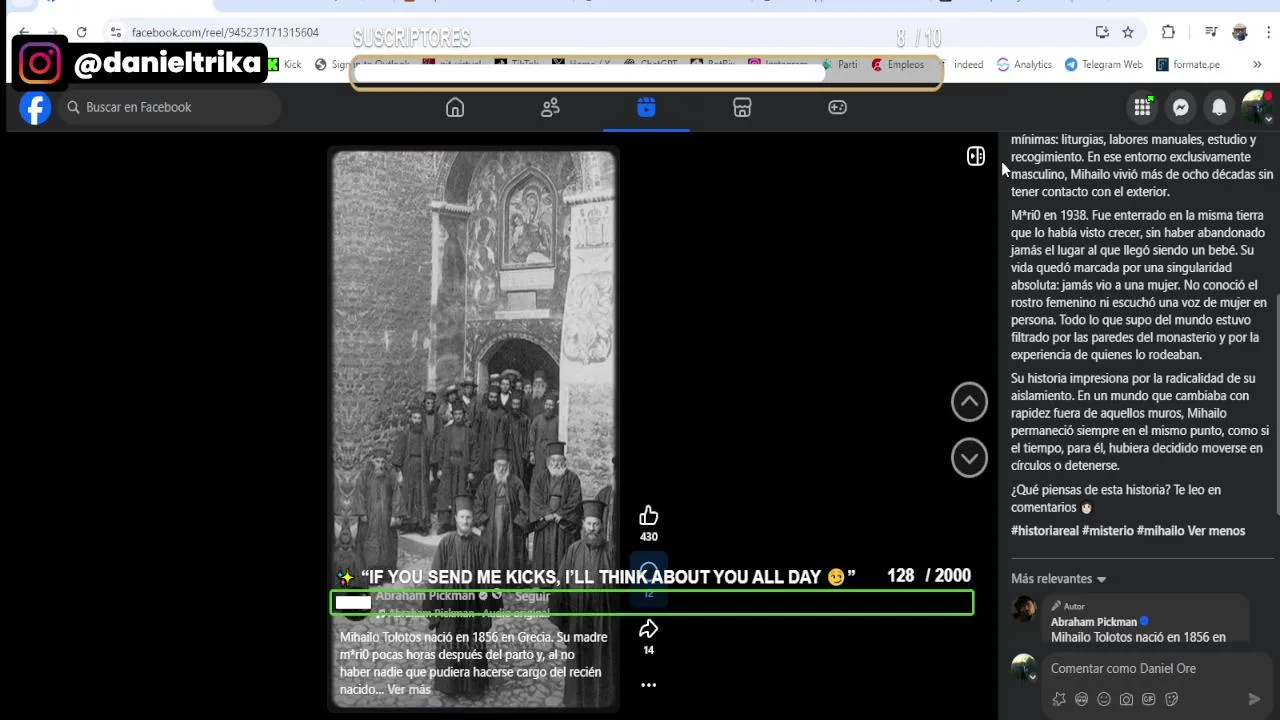The width and height of the screenshot is (1280, 720).
Task: Click the comment author's avatar
Action: 1025,609
